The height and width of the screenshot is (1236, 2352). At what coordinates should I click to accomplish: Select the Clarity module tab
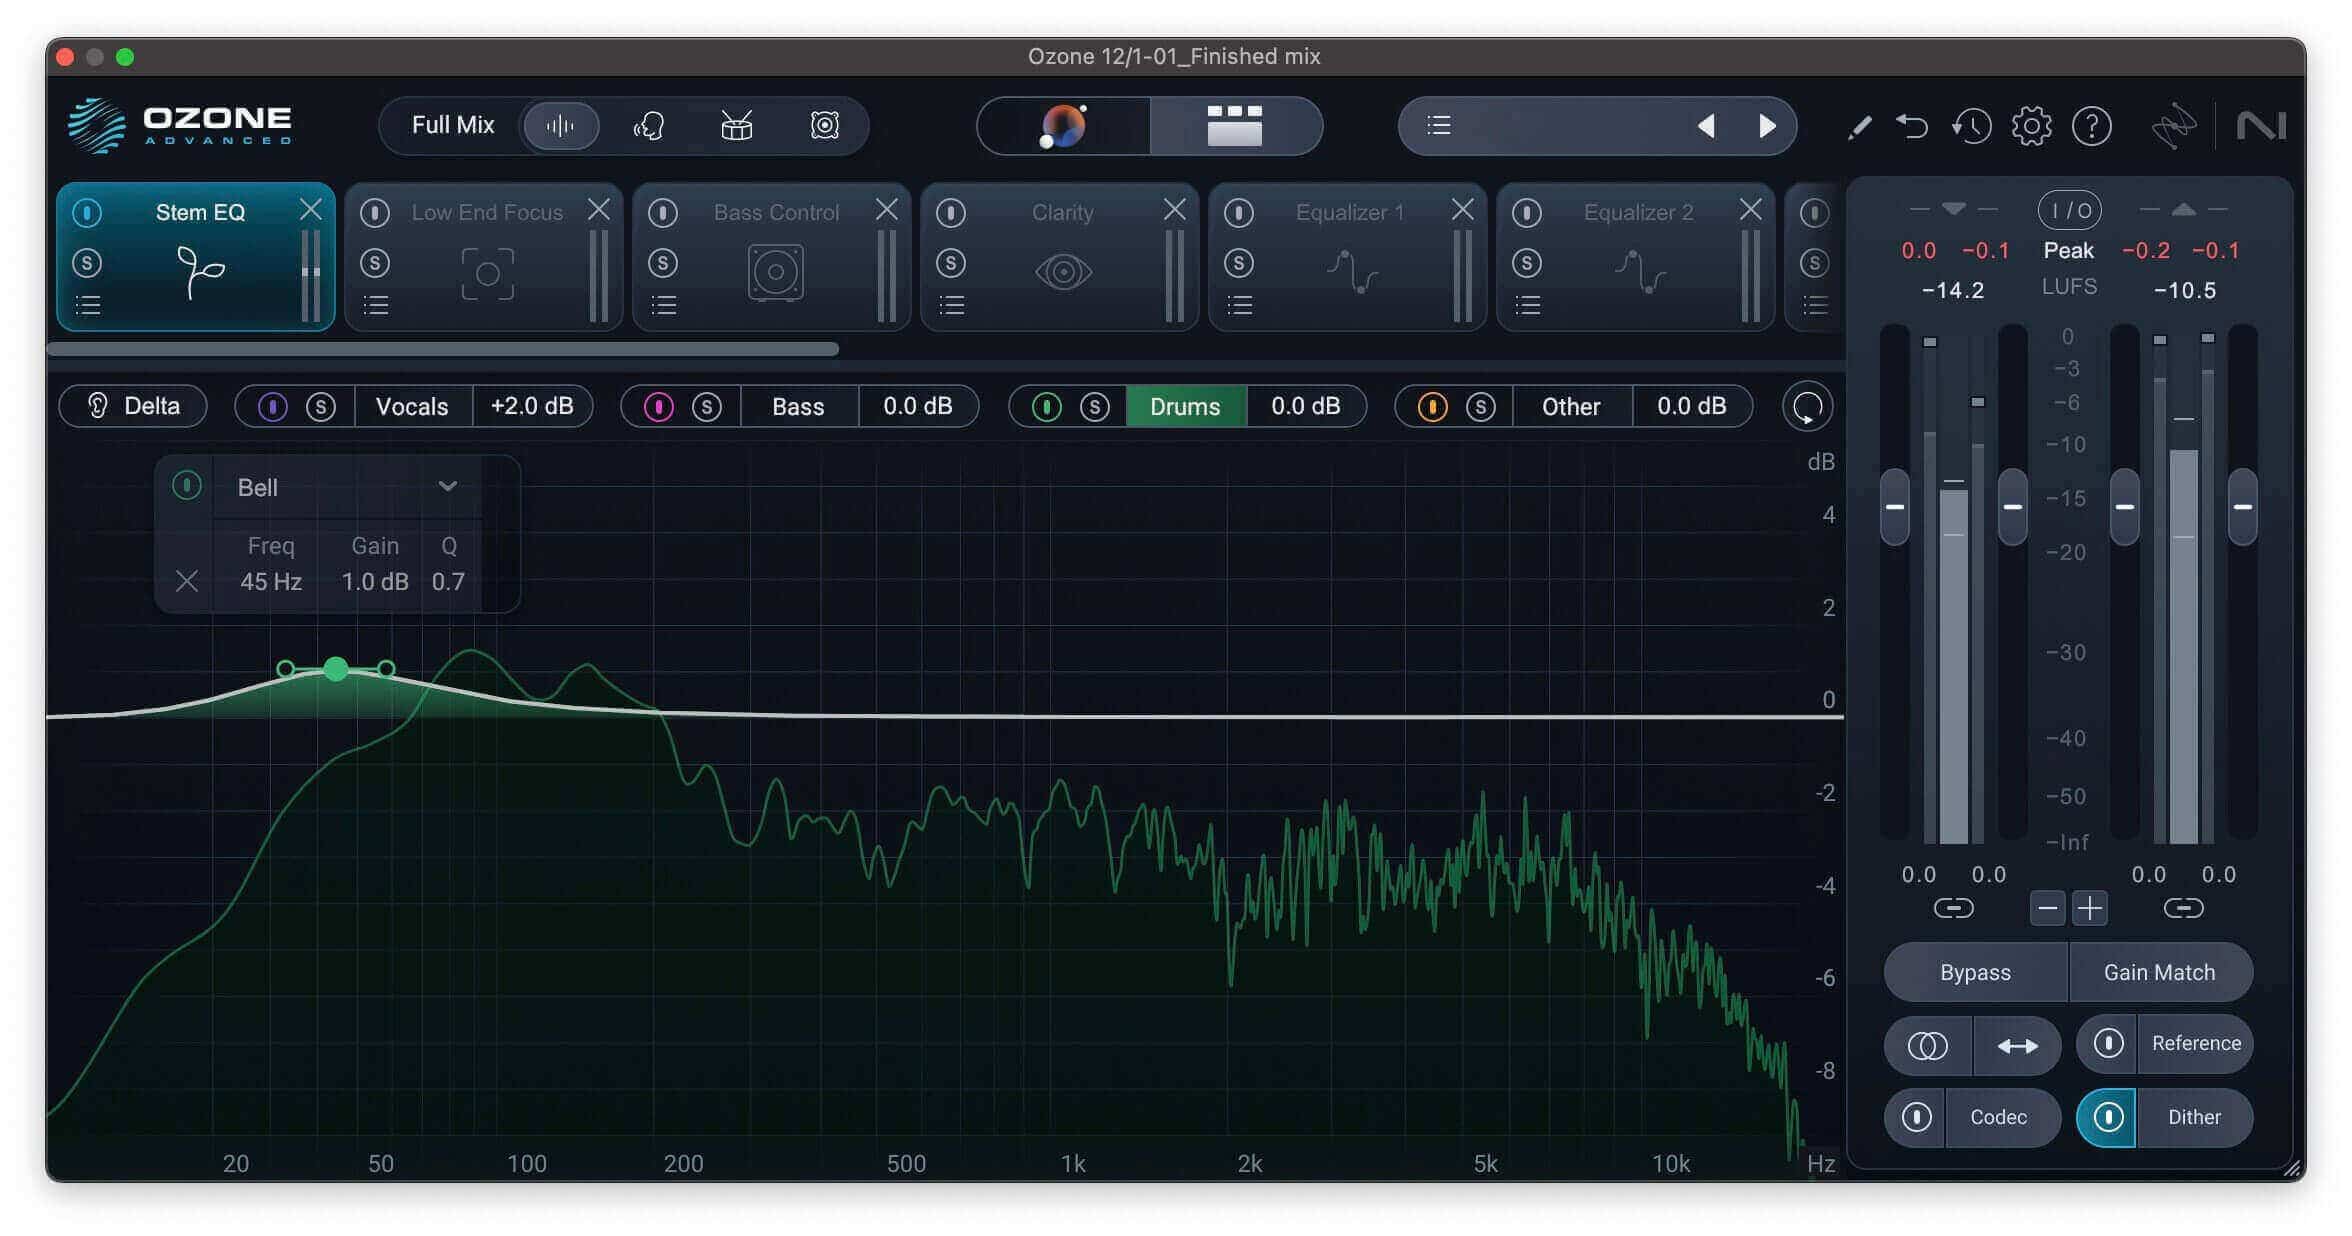point(1060,256)
